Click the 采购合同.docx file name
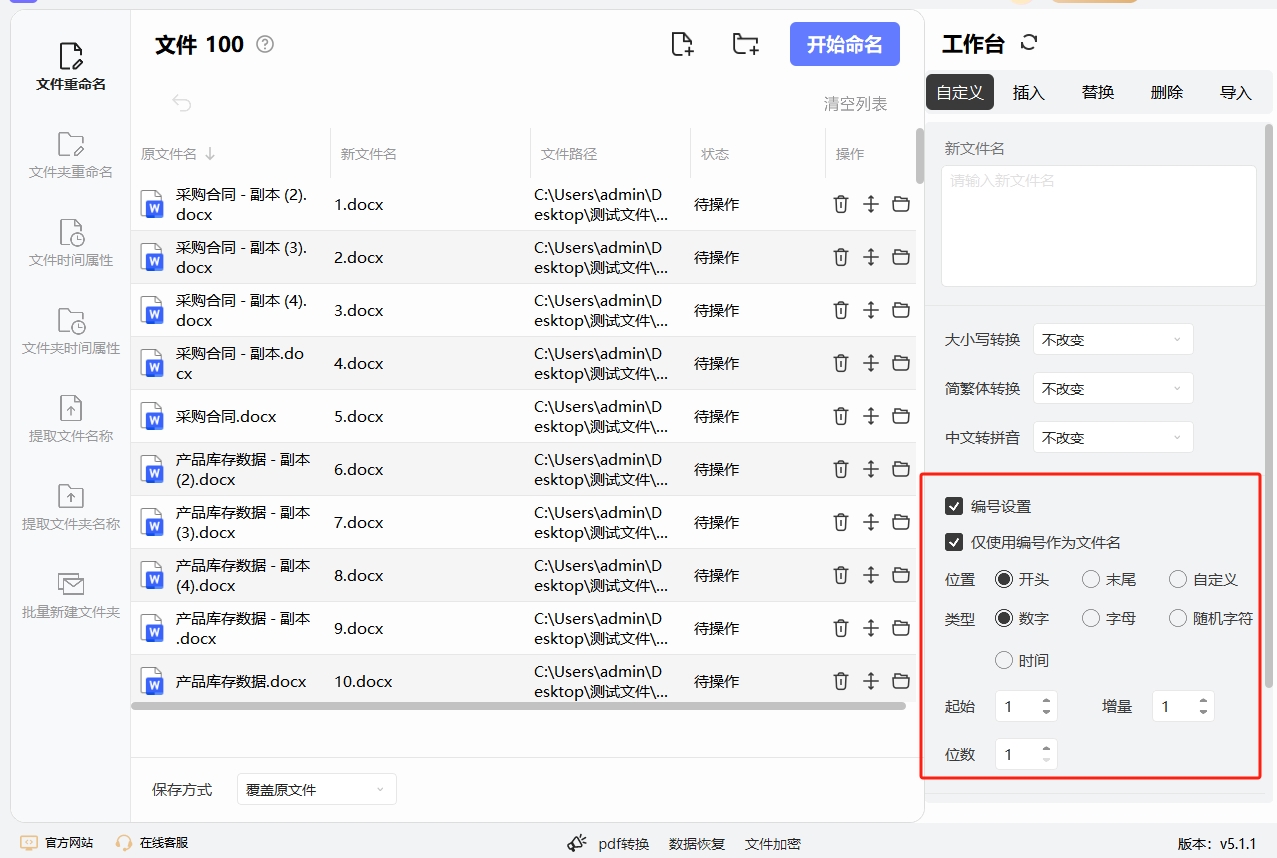Screen dimensions: 1277x858 [x=226, y=416]
